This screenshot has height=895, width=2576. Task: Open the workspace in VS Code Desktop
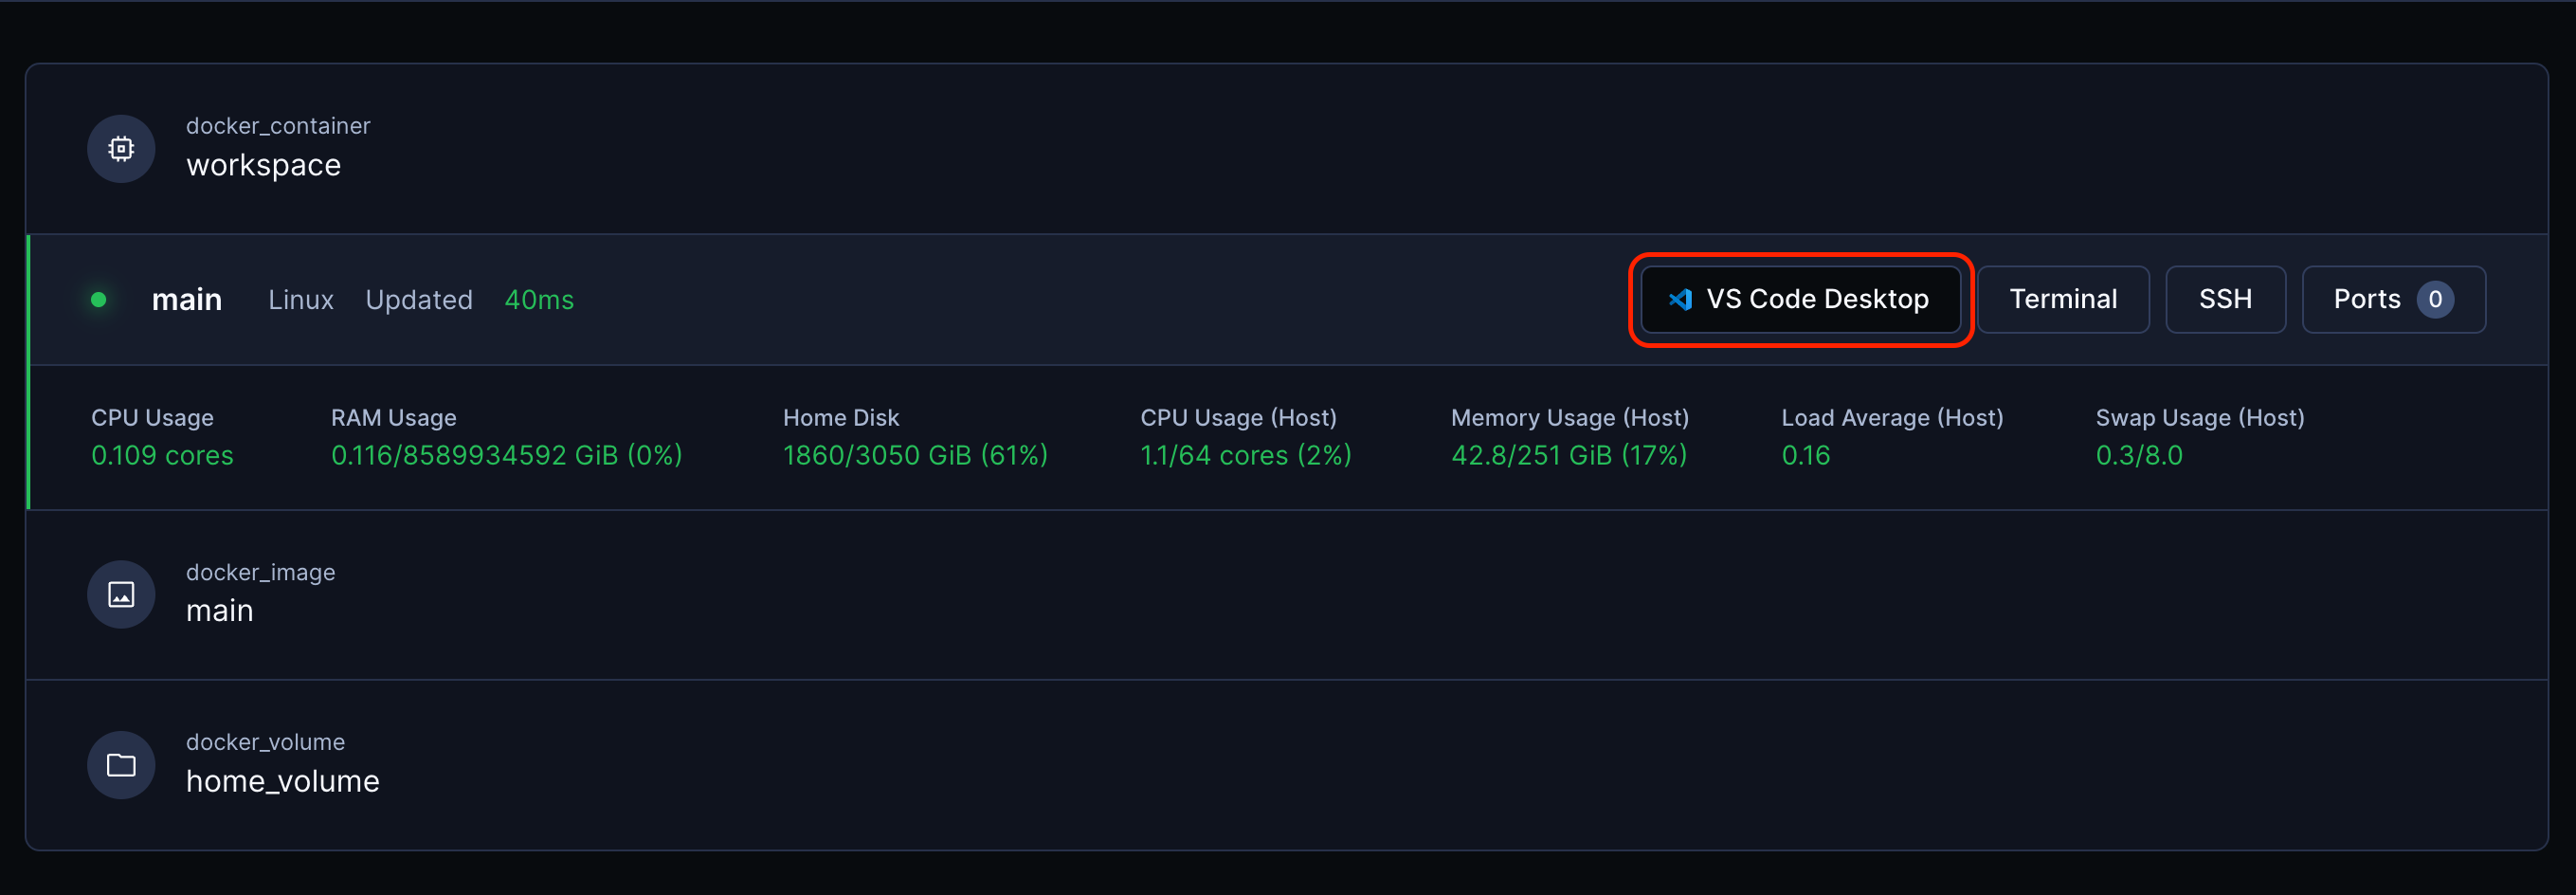(x=1800, y=298)
